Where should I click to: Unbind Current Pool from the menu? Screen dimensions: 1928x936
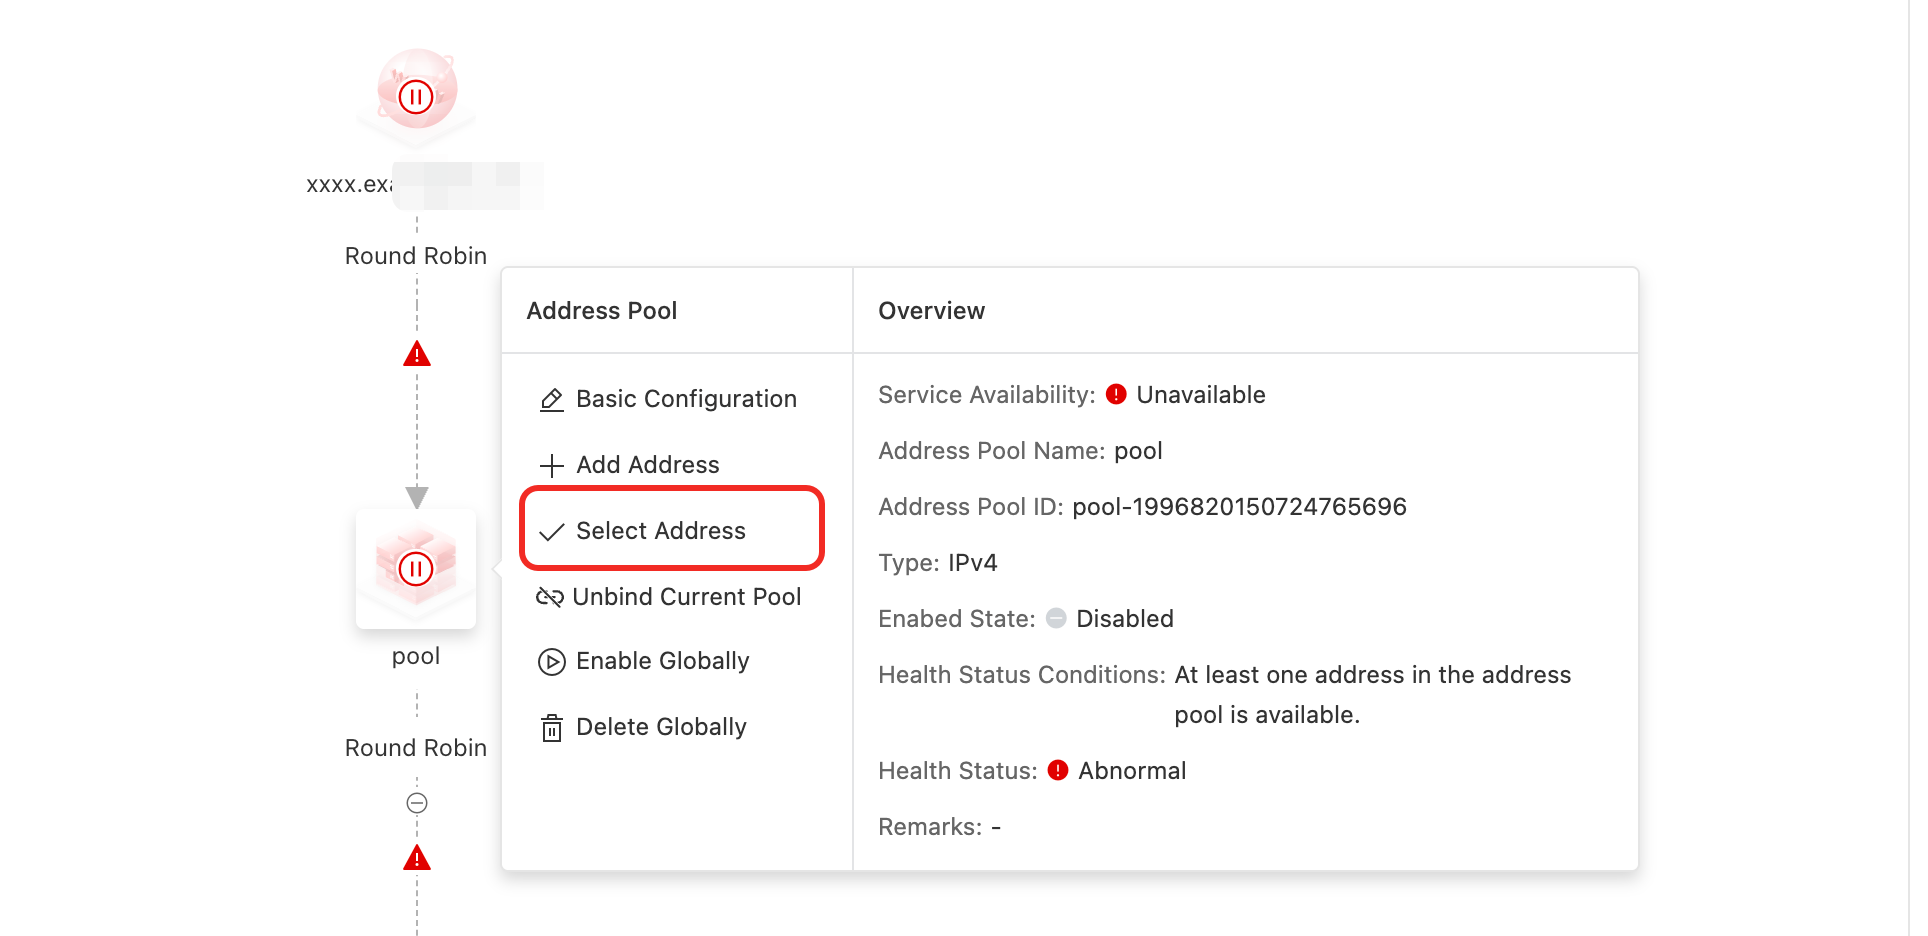pos(668,597)
